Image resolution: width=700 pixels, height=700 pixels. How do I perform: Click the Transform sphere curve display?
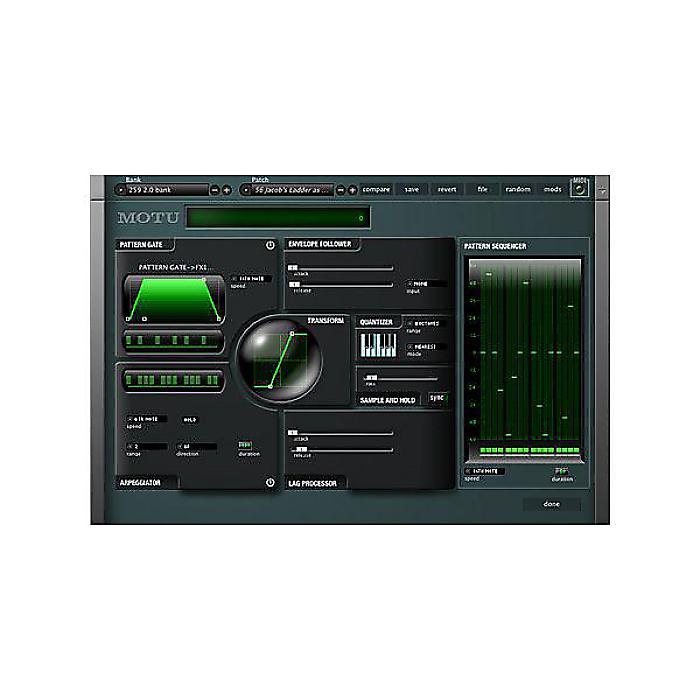point(280,360)
